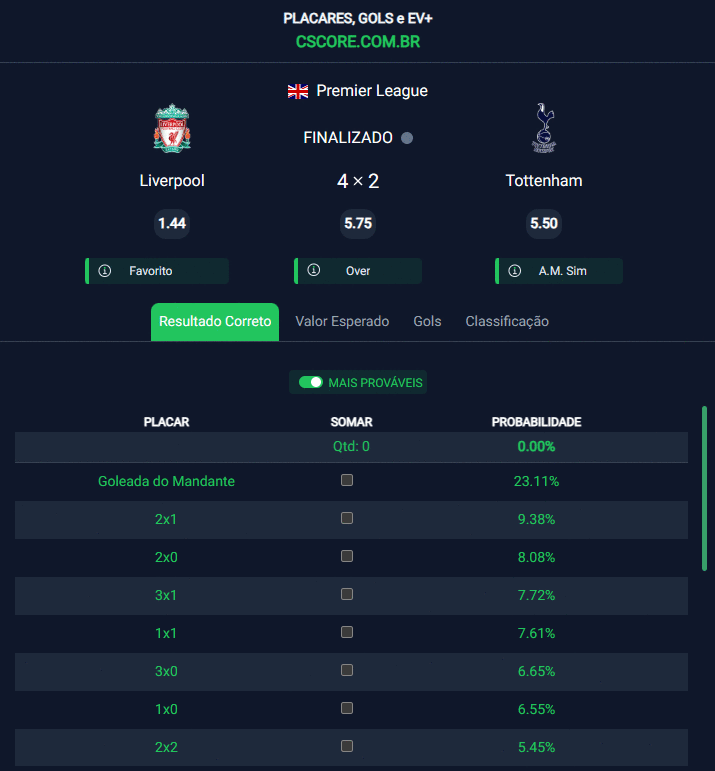Open the CSCORE.COM.BR link
This screenshot has width=715, height=771.
click(x=357, y=42)
